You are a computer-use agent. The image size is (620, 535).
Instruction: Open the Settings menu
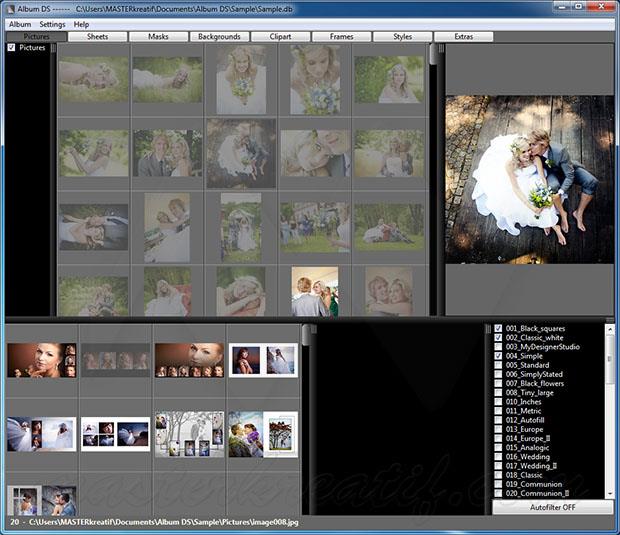(52, 24)
